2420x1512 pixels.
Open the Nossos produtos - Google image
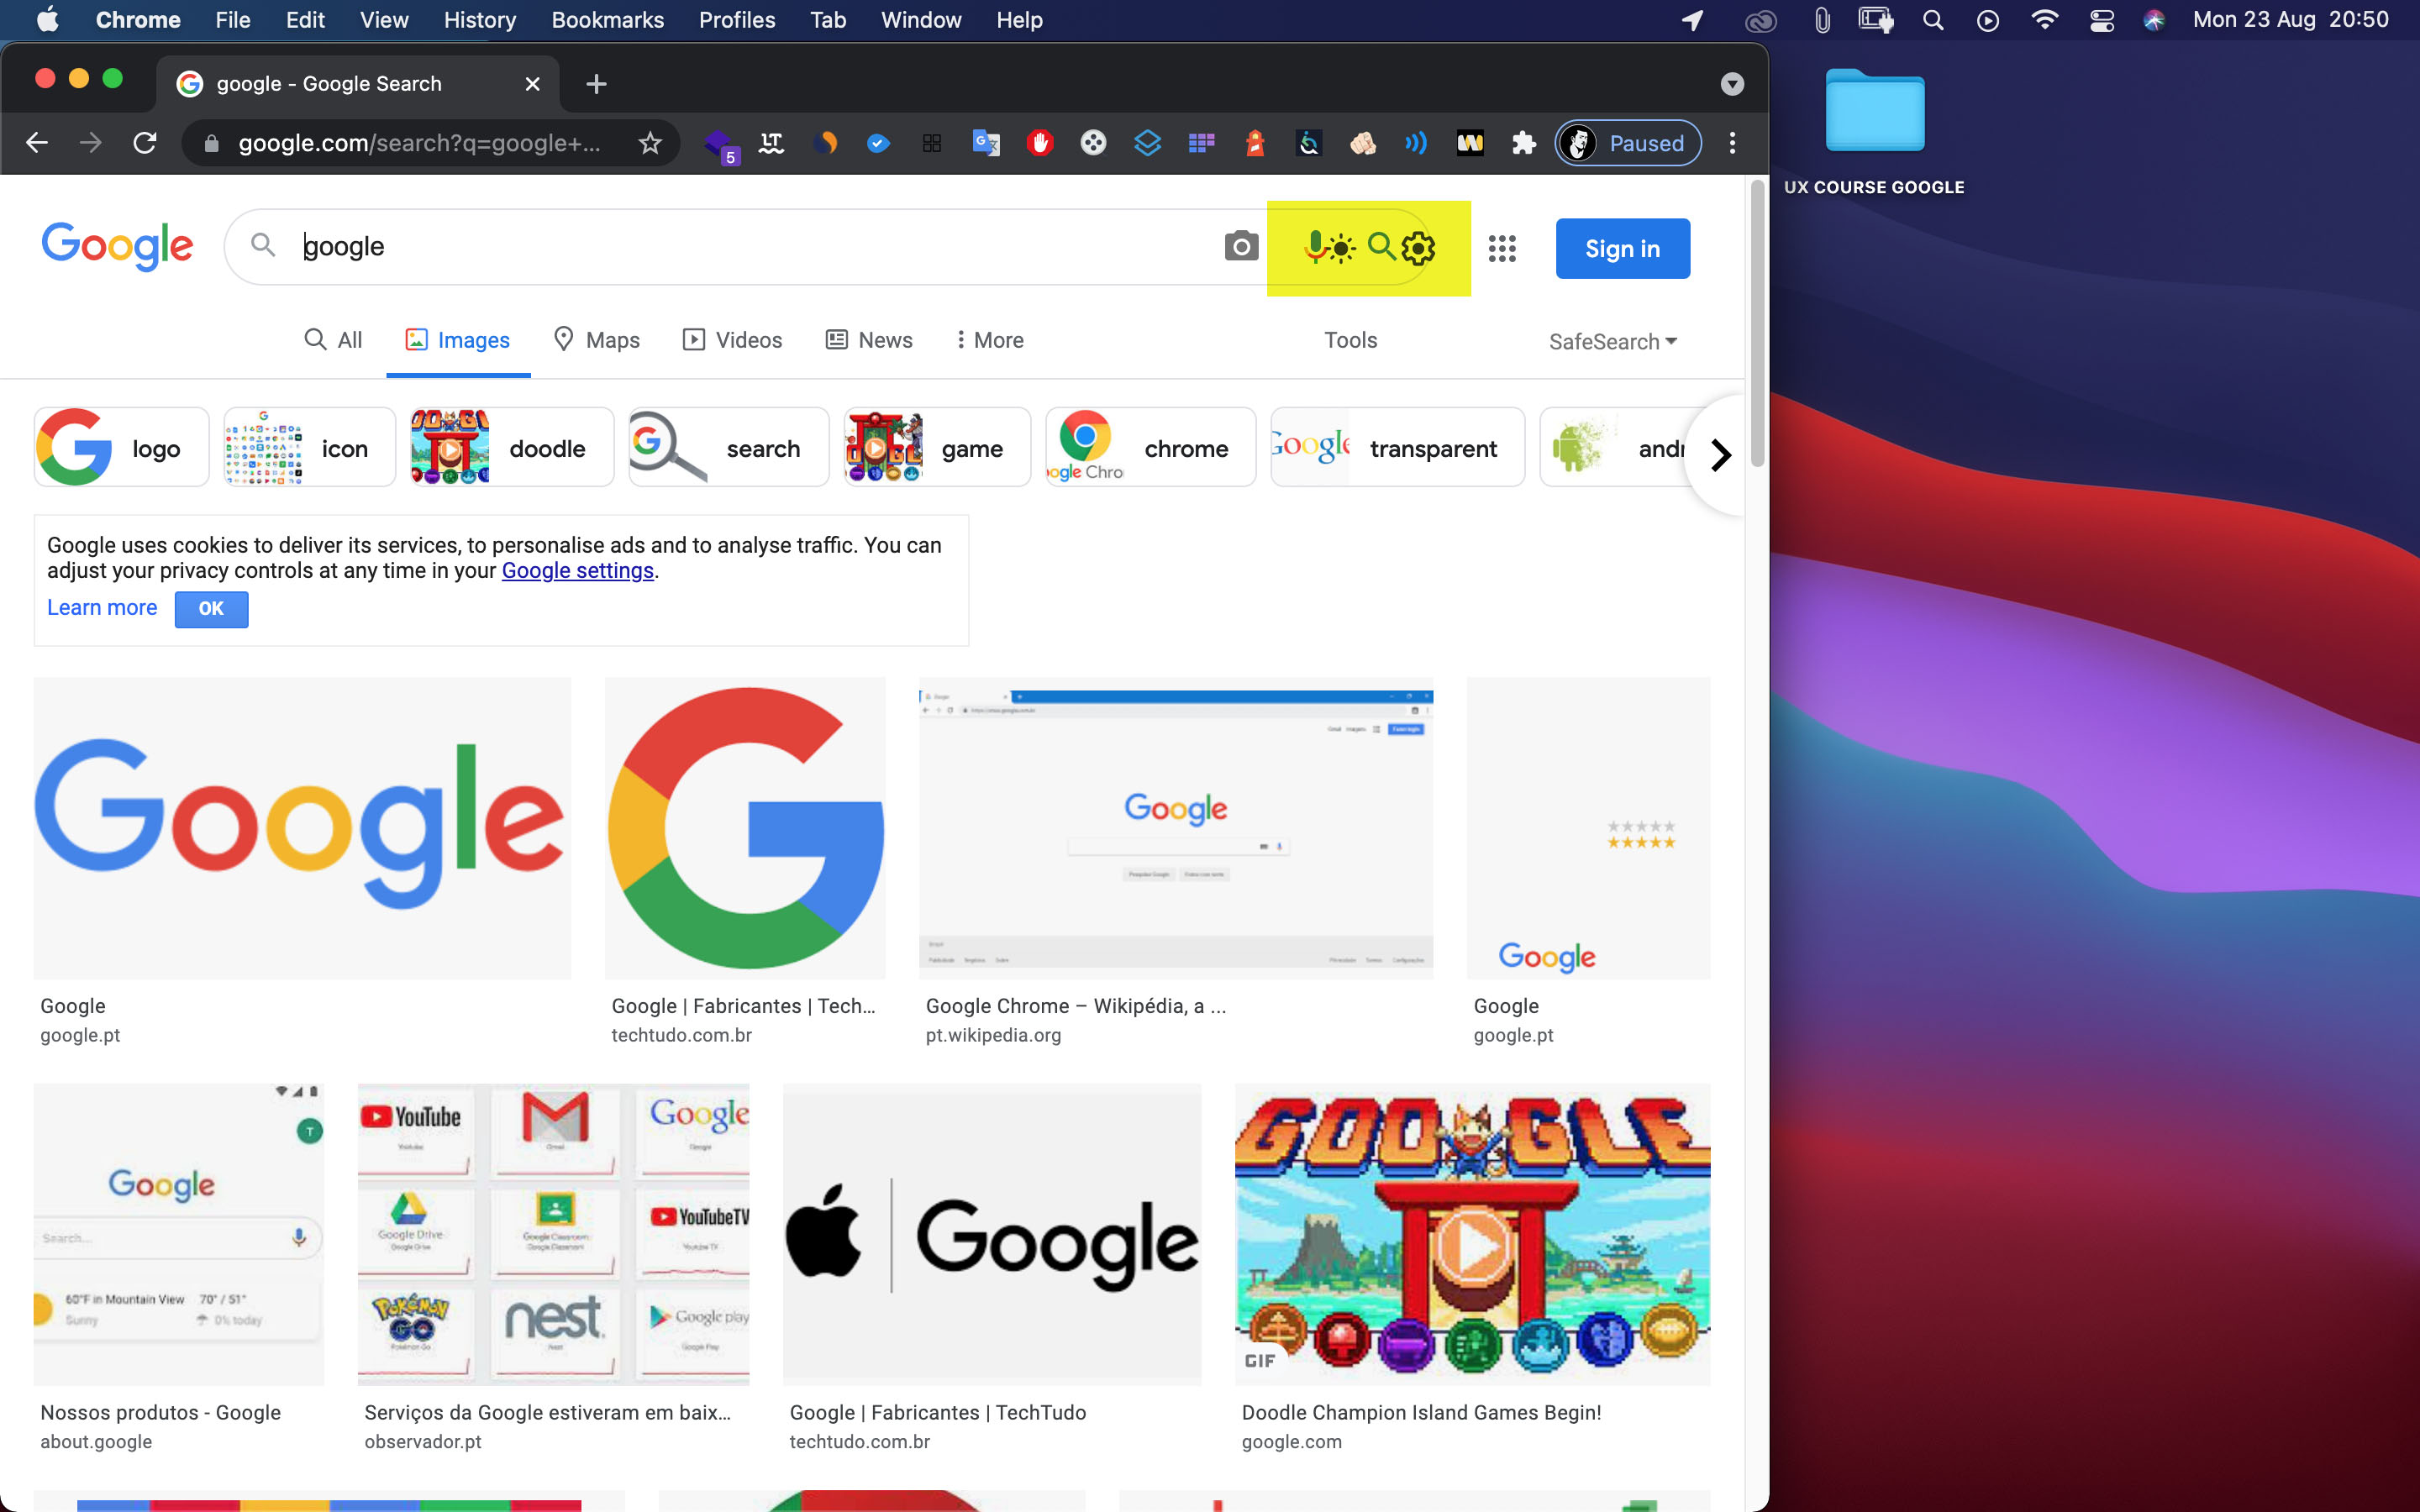pos(179,1234)
